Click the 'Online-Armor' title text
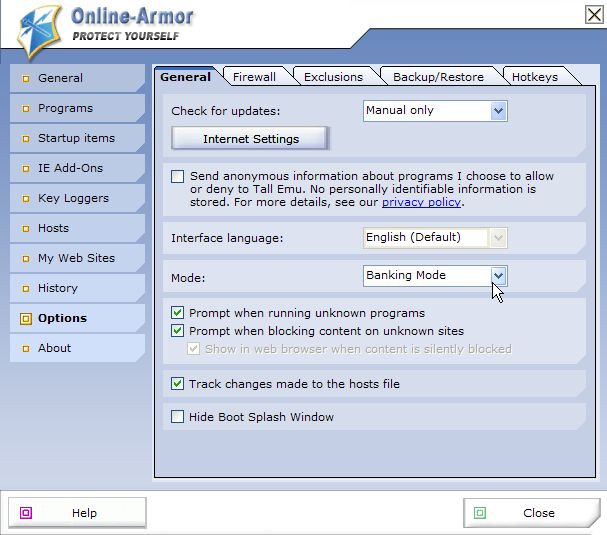The image size is (607, 535). coord(132,17)
